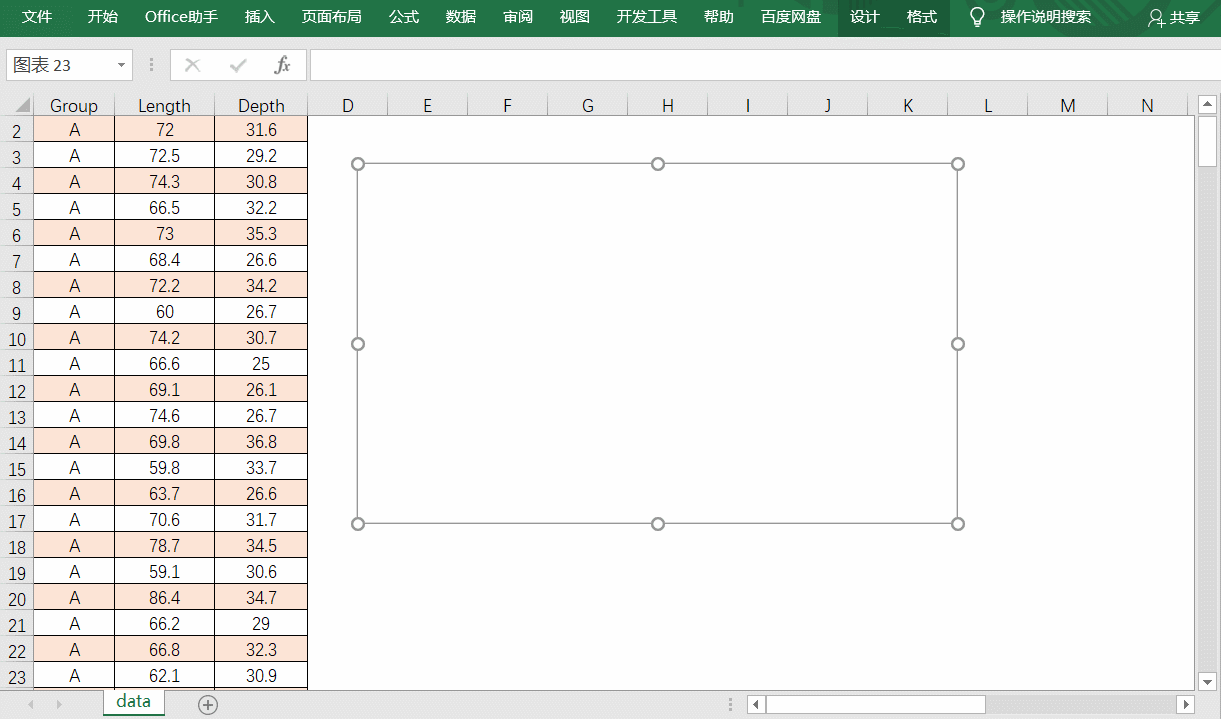Click the chart's bottom-middle resize handle
The image size is (1221, 719).
[658, 524]
